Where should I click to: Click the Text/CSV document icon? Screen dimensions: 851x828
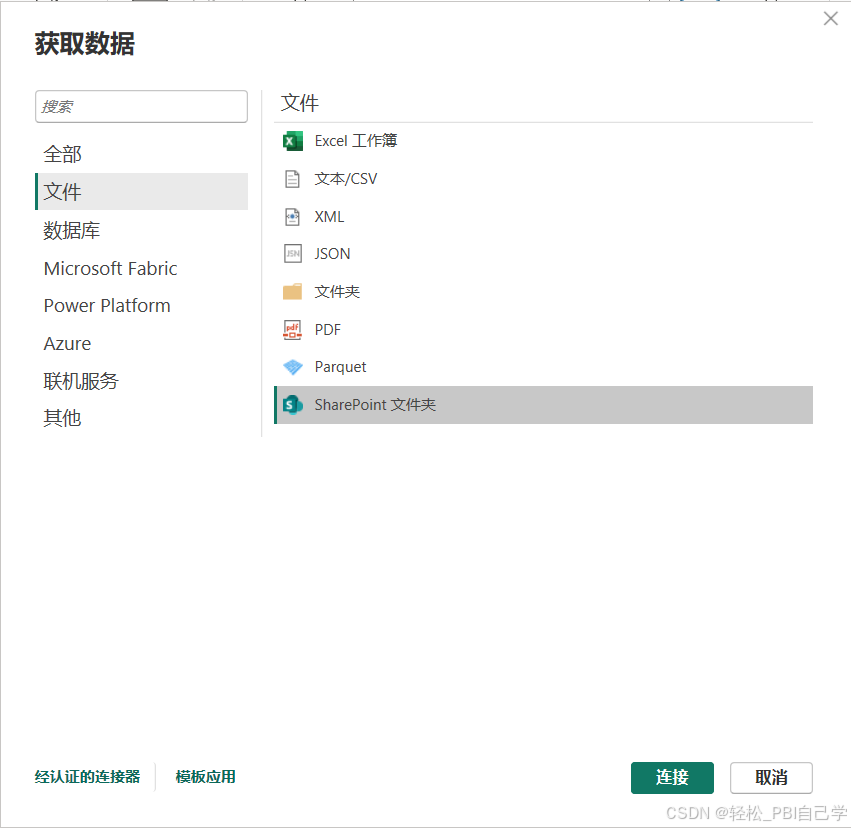pos(293,179)
